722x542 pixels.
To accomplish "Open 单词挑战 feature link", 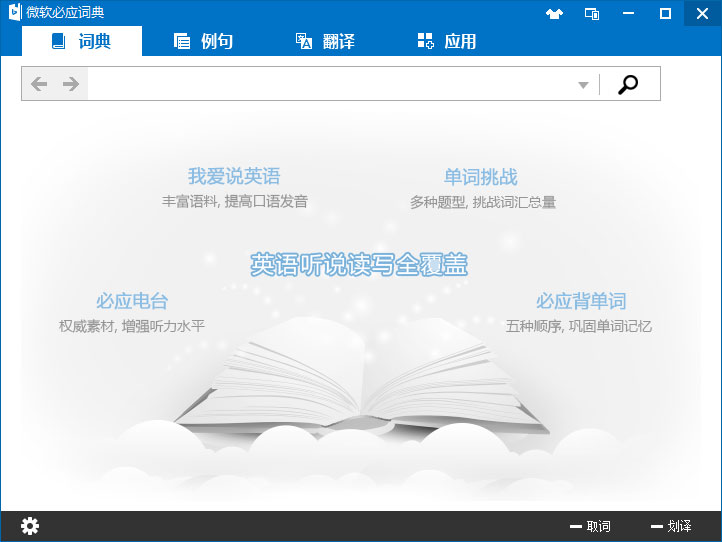I will pos(481,177).
